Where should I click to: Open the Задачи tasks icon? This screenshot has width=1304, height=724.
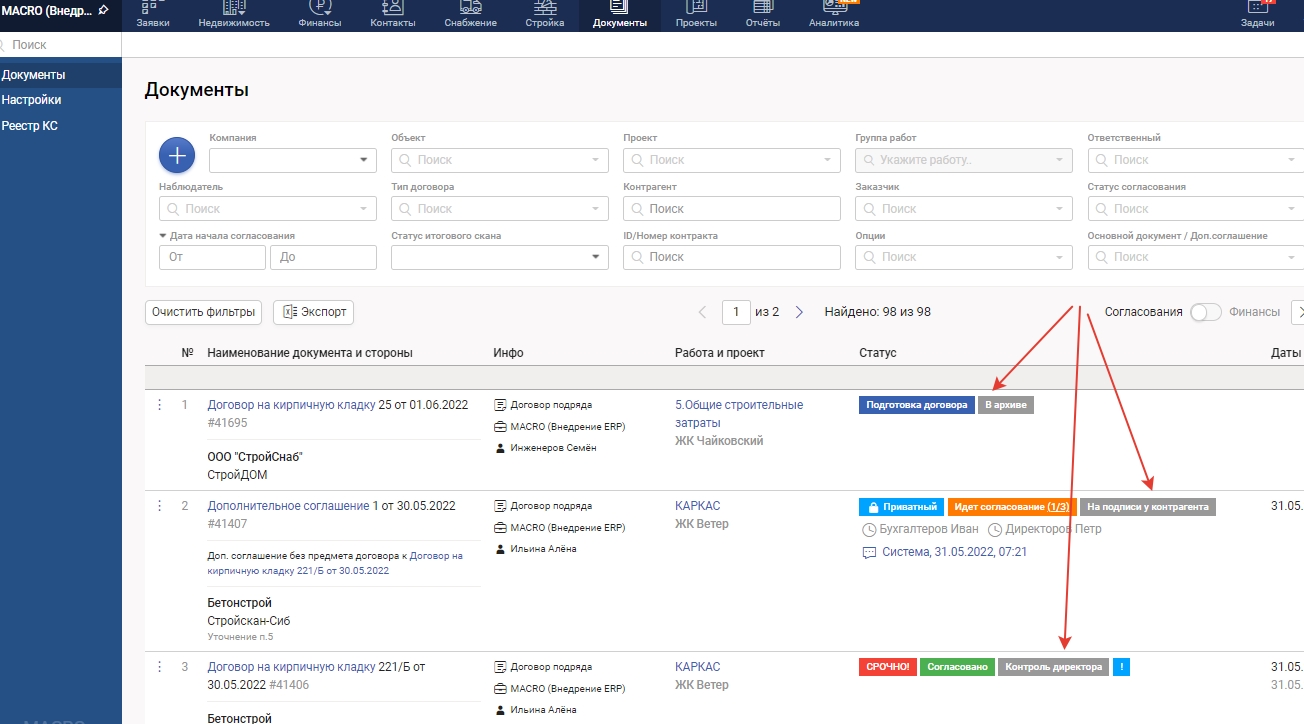pyautogui.click(x=1256, y=14)
